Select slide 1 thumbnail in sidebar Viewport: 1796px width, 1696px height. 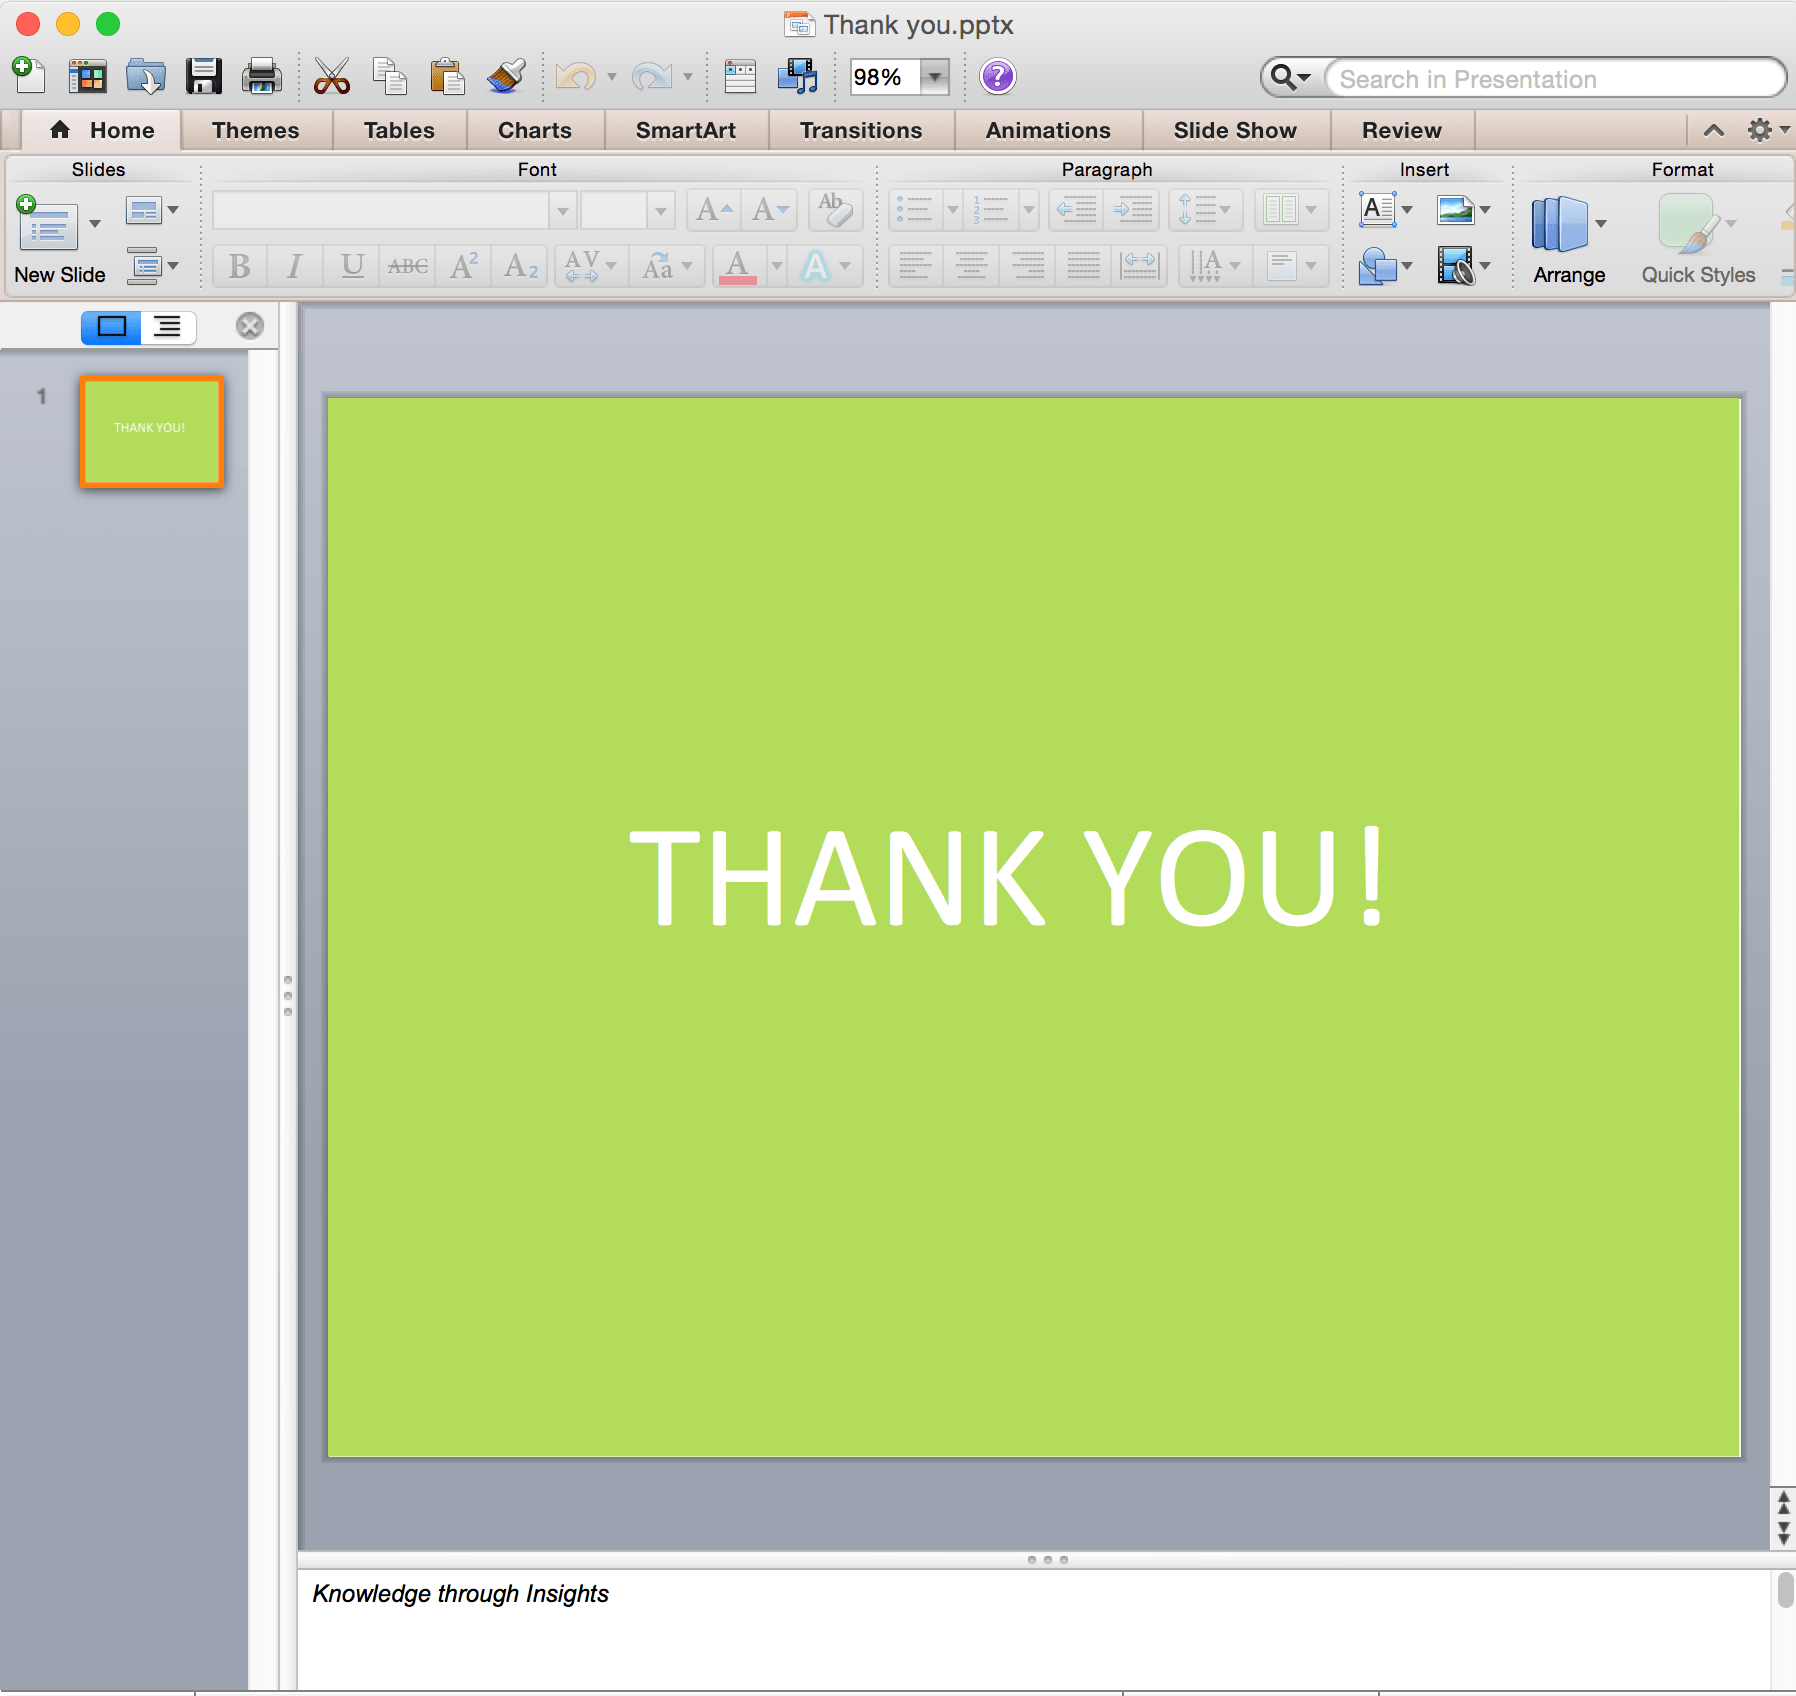(150, 431)
